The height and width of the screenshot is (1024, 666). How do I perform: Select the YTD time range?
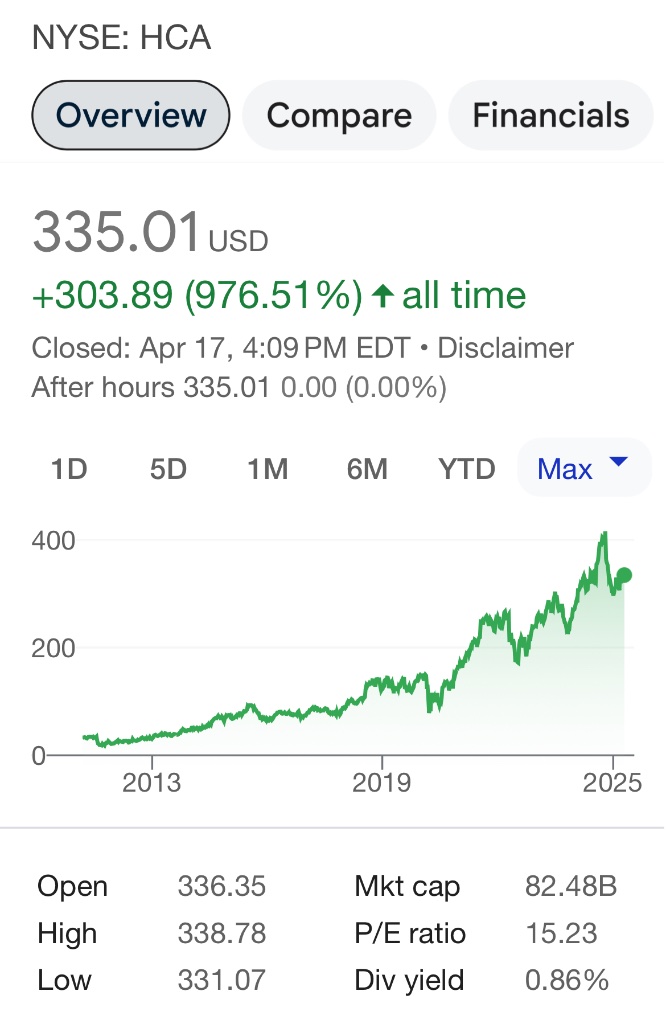click(x=467, y=468)
